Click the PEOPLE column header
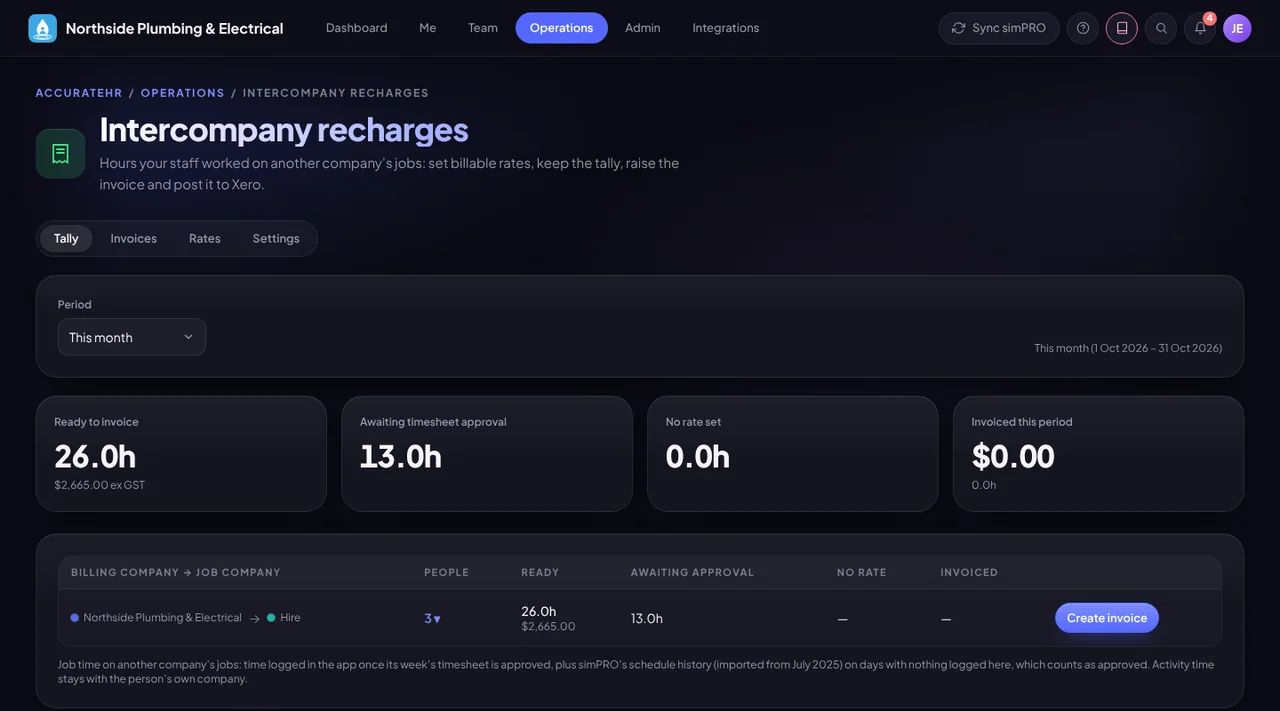Viewport: 1280px width, 711px height. [x=447, y=573]
